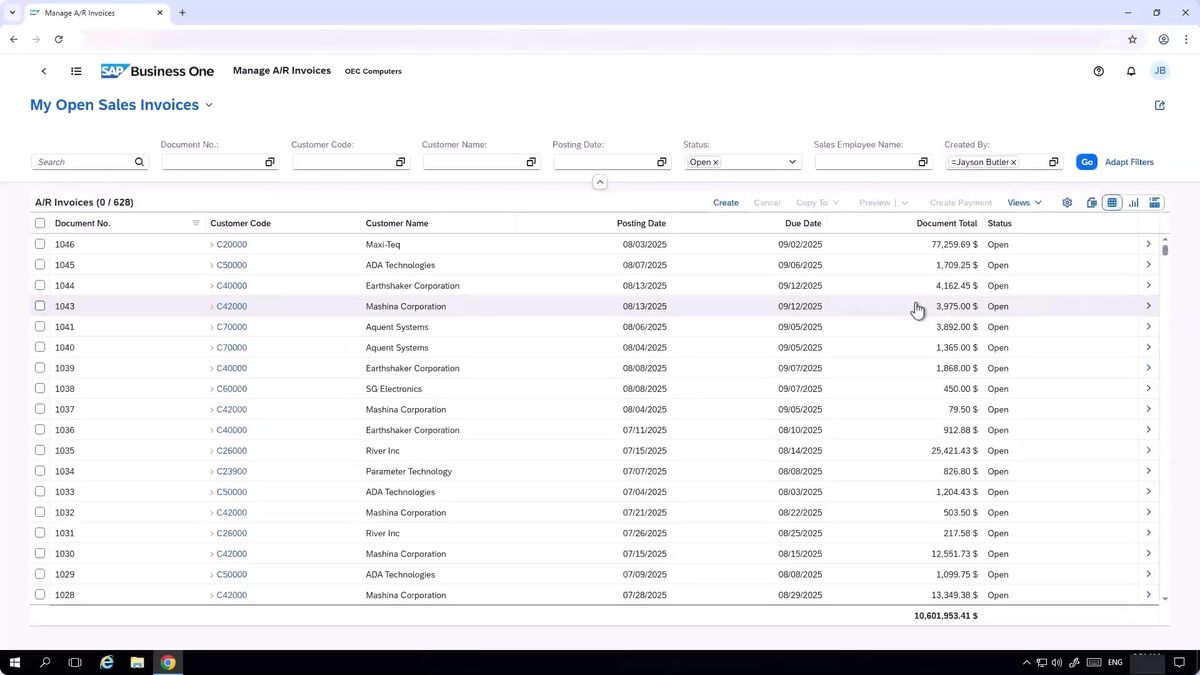Remove the Jayson Butler filter token
This screenshot has width=1200, height=675.
click(1013, 162)
